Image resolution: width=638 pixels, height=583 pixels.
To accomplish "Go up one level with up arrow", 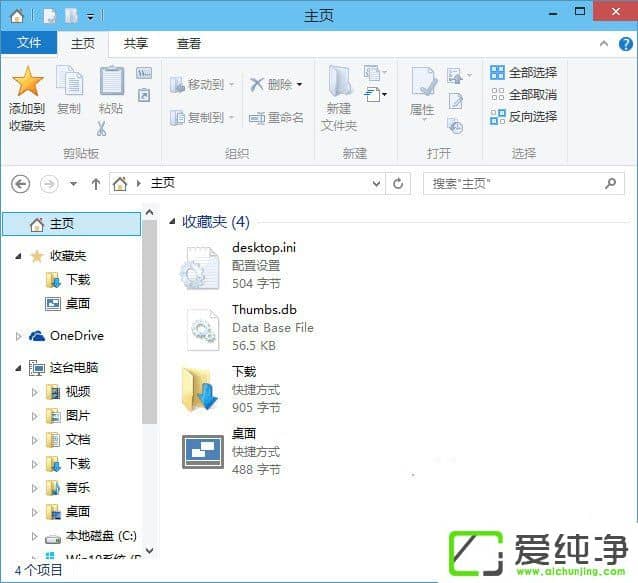I will coord(96,184).
